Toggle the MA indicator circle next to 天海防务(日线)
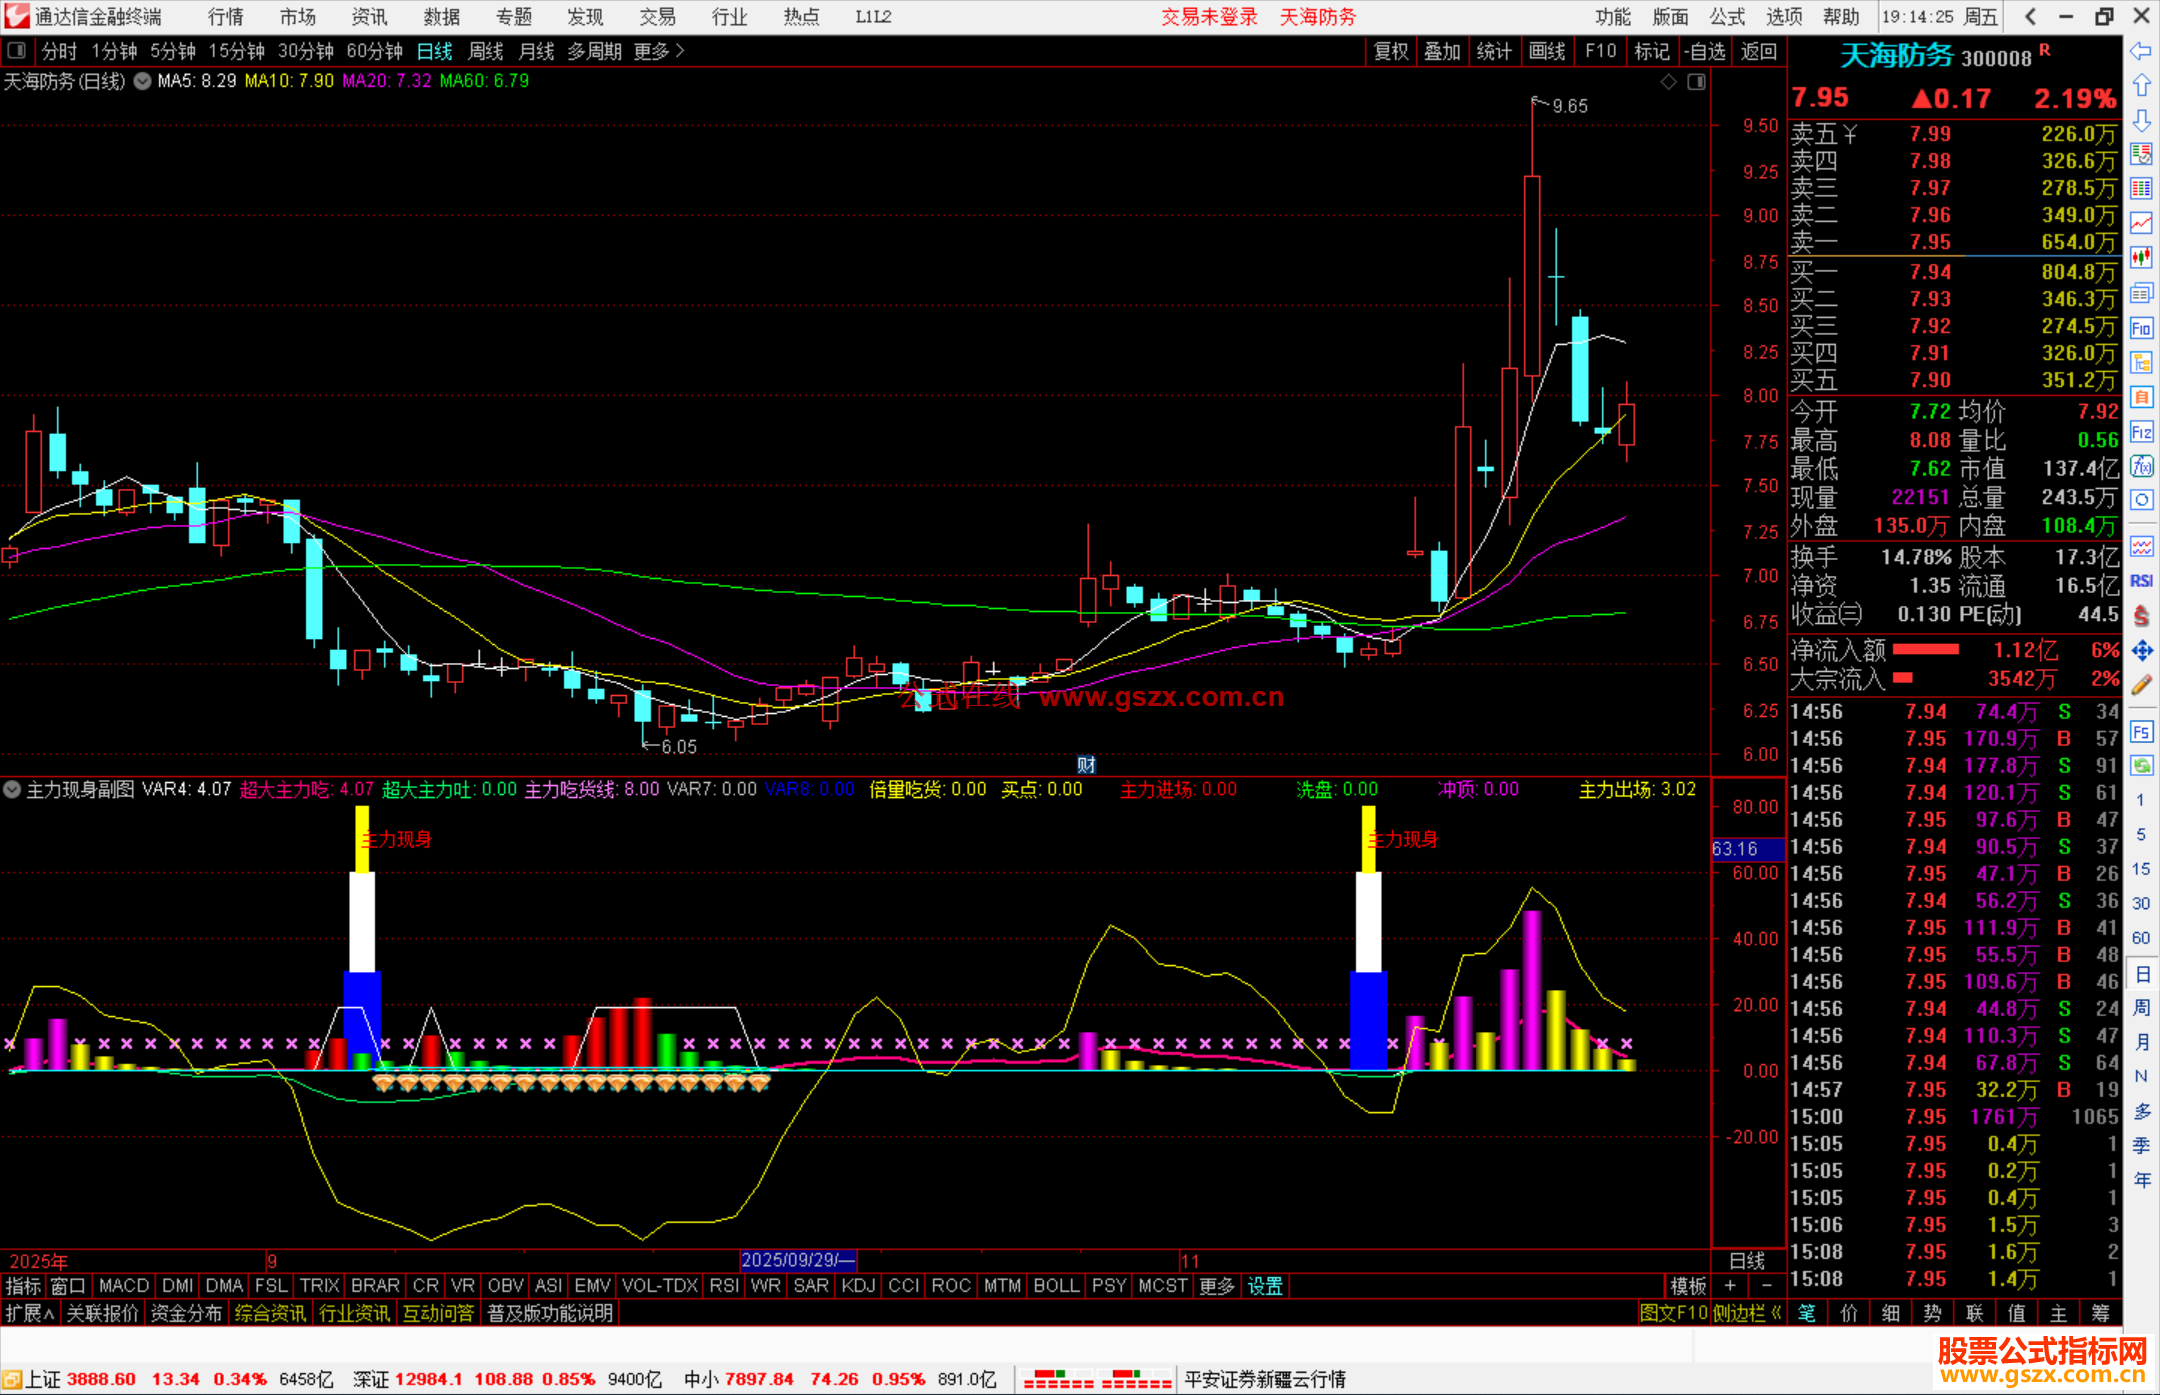2160x1395 pixels. 143,81
